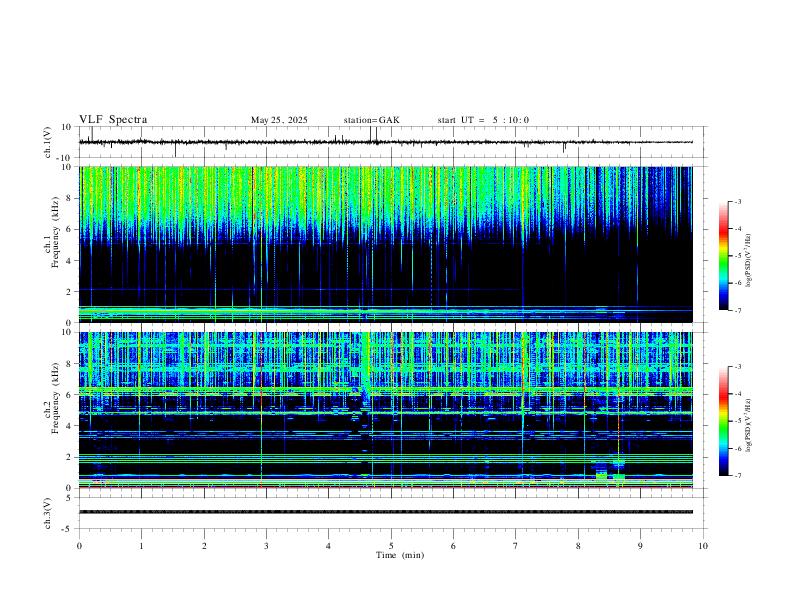792x612 pixels.
Task: Click the "VLF Spectra" plot title
Action: [x=113, y=120]
